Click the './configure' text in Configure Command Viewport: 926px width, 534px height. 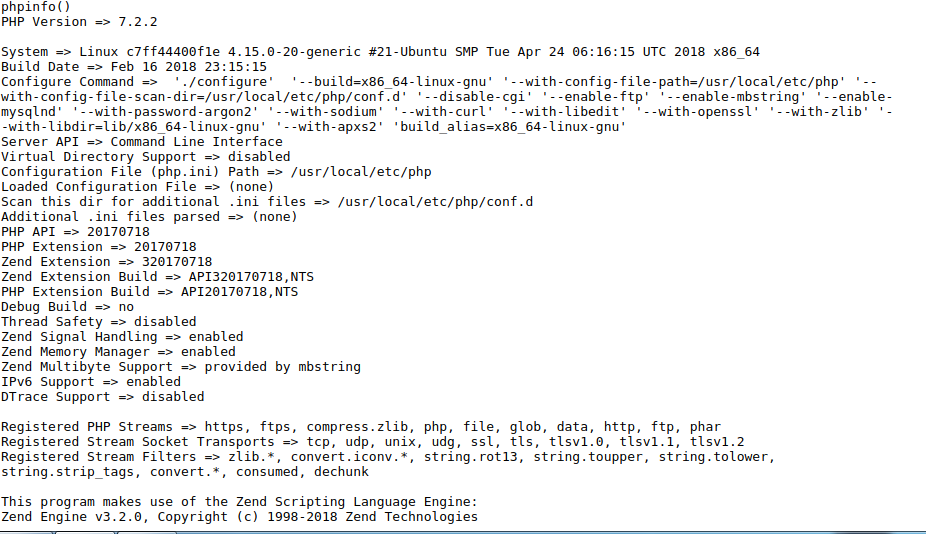(224, 82)
